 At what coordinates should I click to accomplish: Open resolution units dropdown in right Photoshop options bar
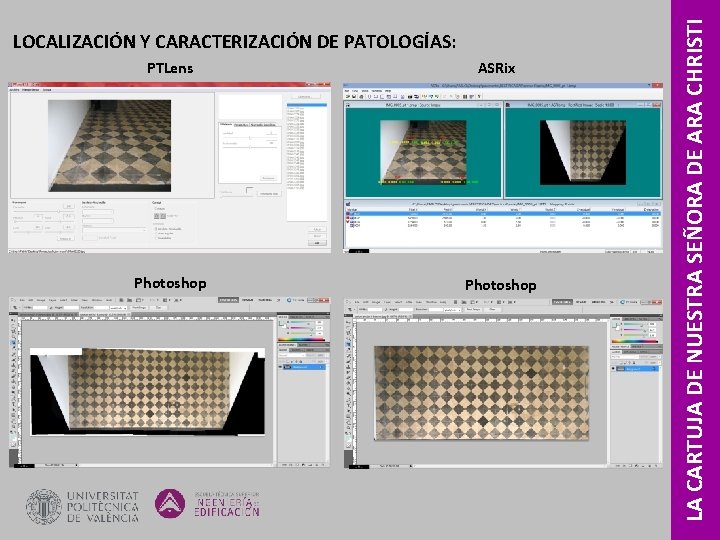click(453, 310)
